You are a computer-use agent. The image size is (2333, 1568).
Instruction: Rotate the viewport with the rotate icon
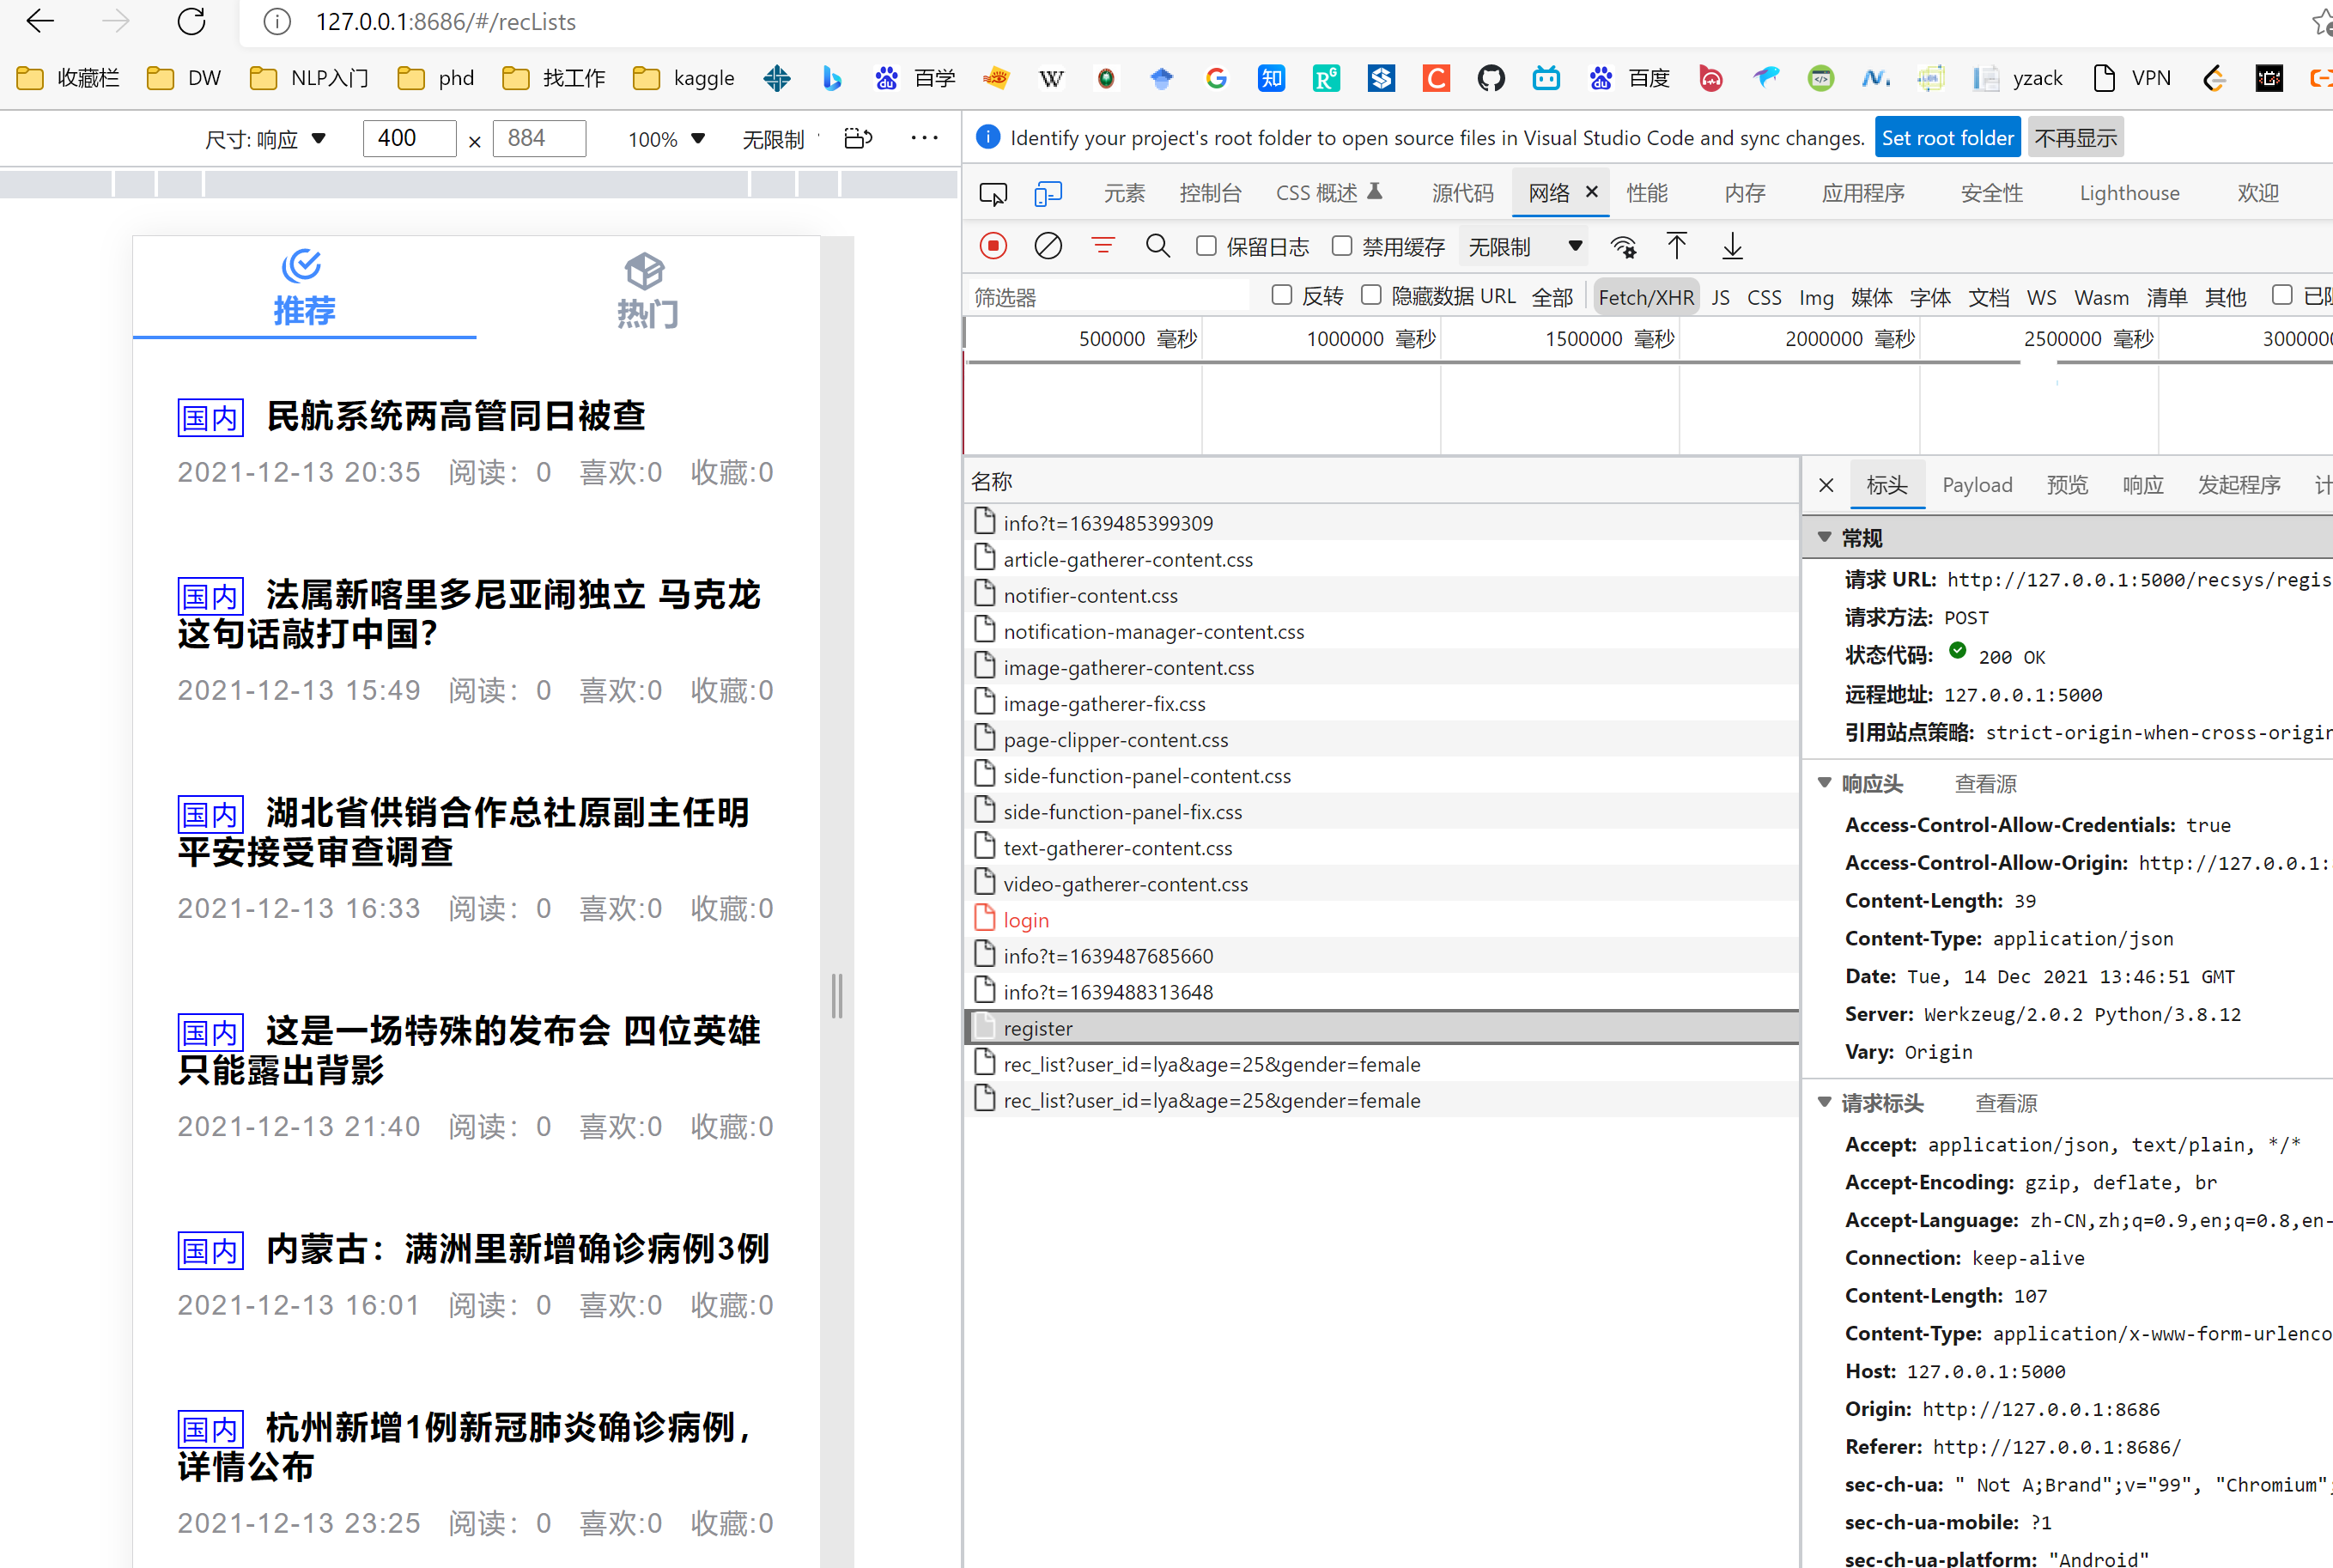point(858,138)
